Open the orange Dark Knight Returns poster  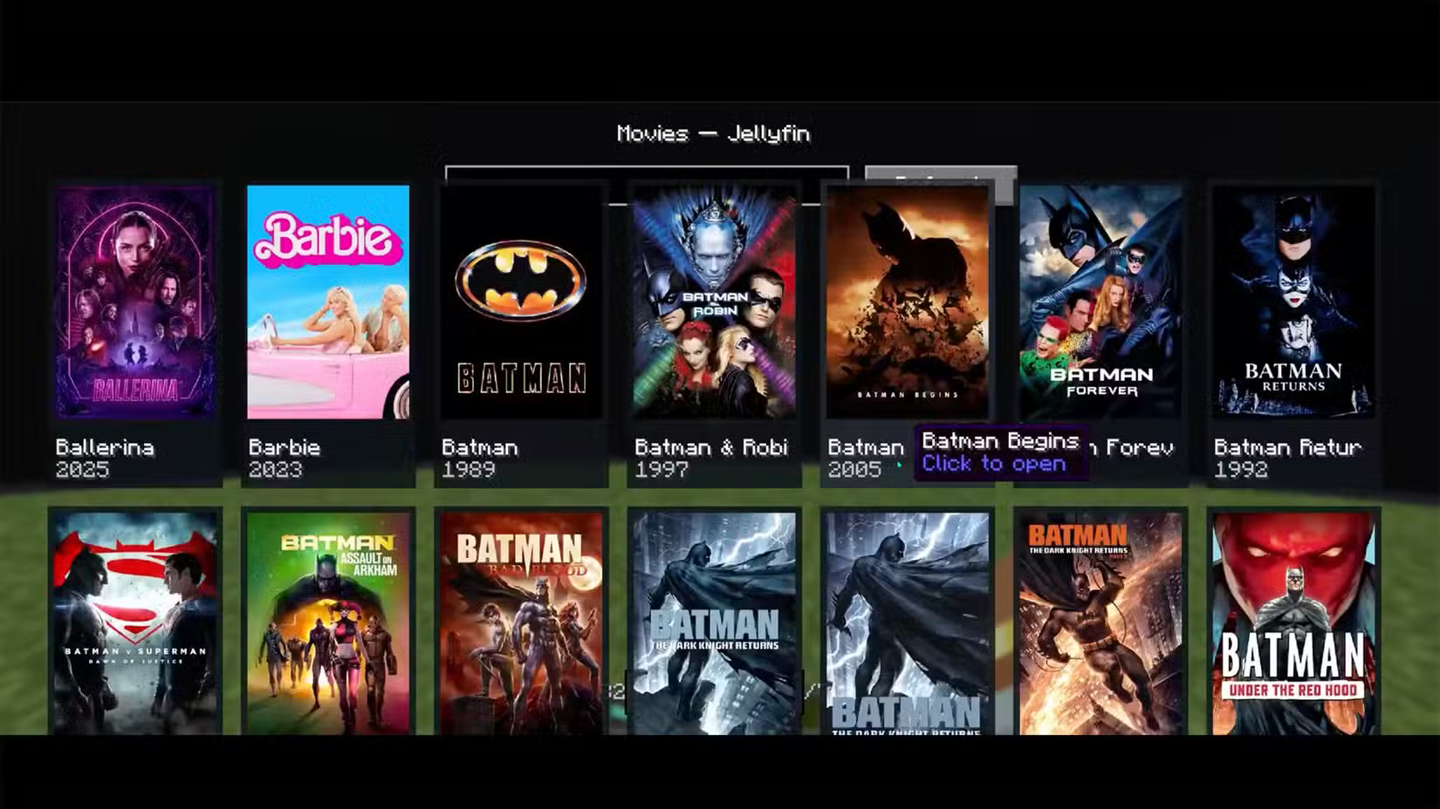click(1100, 623)
